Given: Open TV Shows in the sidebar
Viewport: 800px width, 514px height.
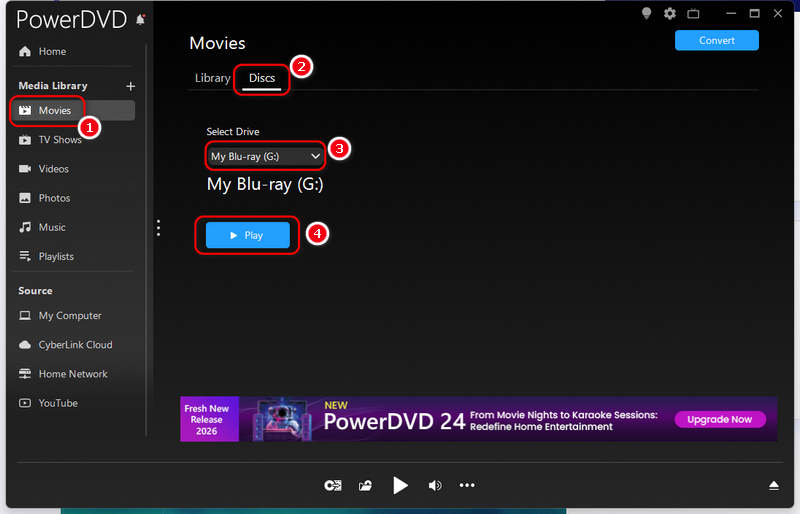Looking at the screenshot, I should 60,140.
